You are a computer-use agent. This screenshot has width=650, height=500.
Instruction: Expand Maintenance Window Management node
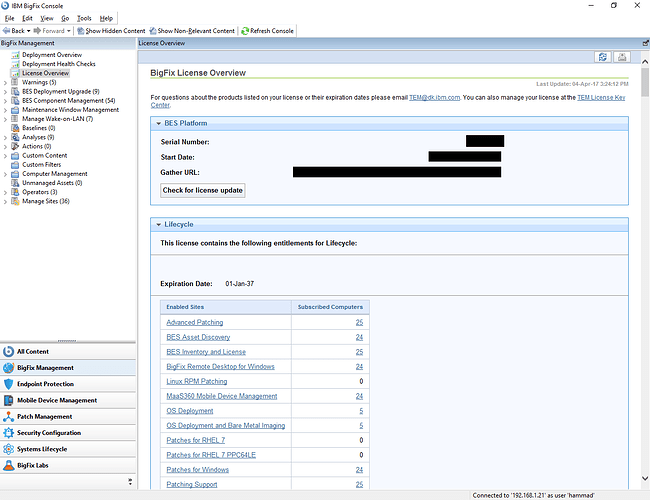pyautogui.click(x=5, y=110)
